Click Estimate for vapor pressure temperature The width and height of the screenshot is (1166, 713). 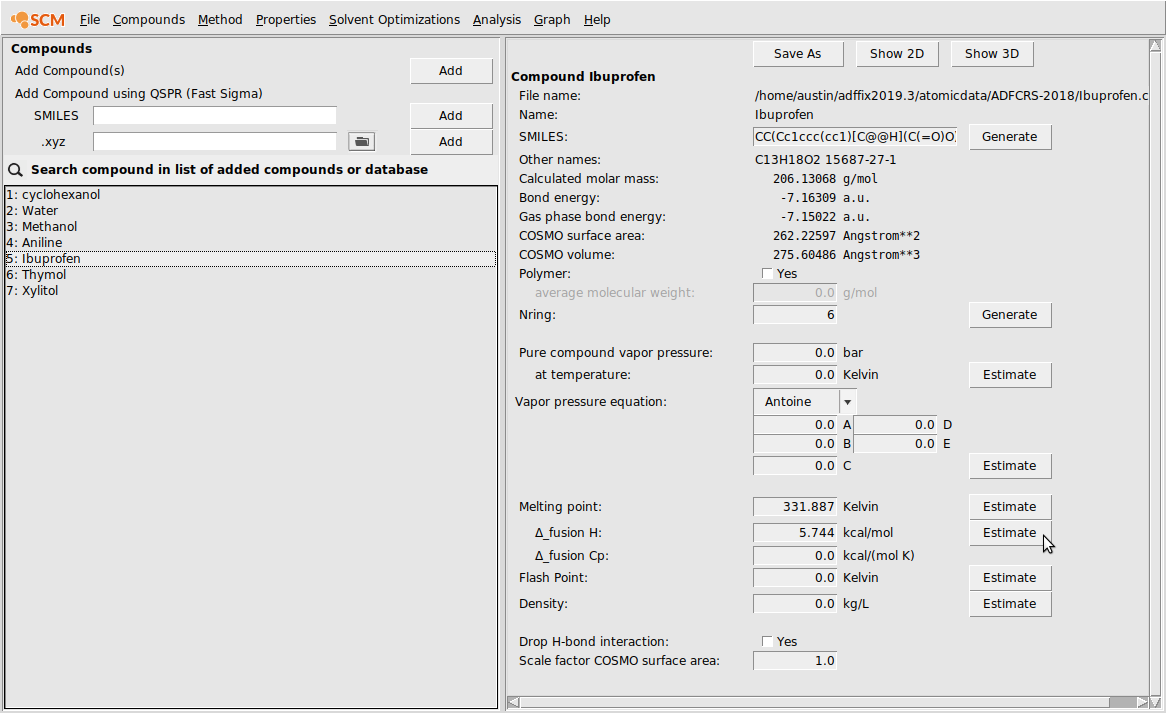[x=1009, y=375]
